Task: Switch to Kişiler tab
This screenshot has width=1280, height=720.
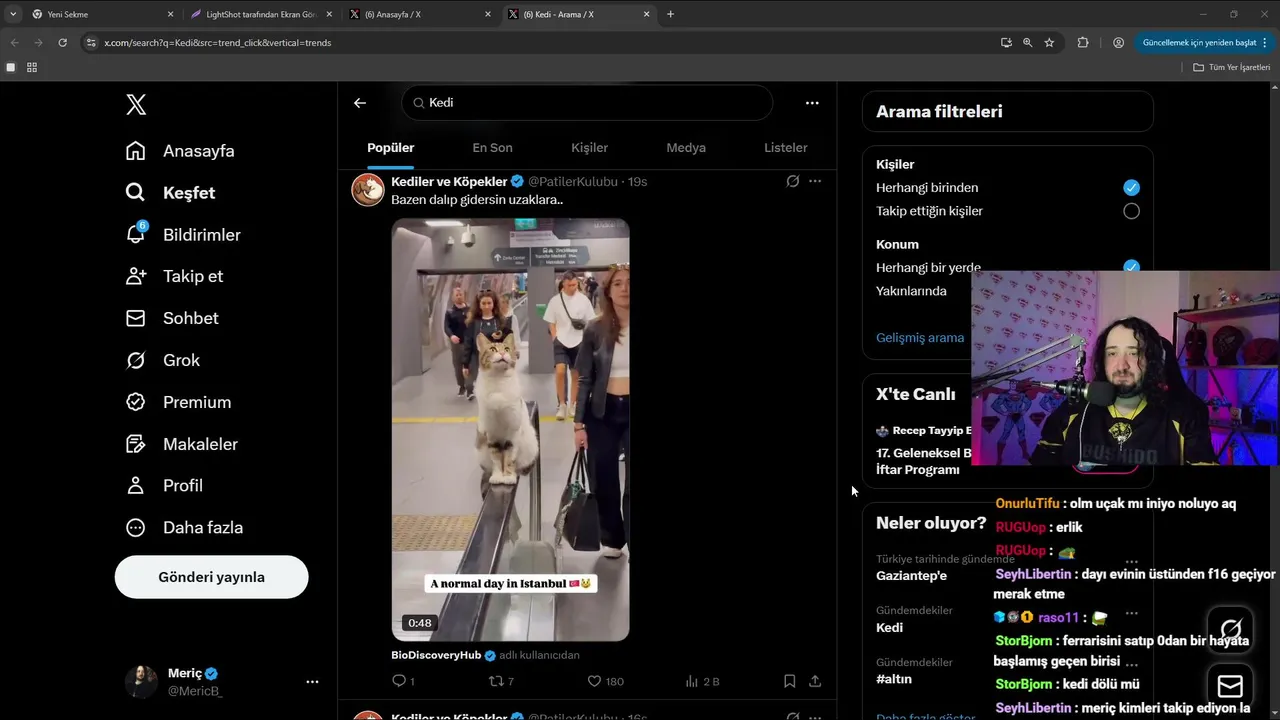Action: [589, 148]
